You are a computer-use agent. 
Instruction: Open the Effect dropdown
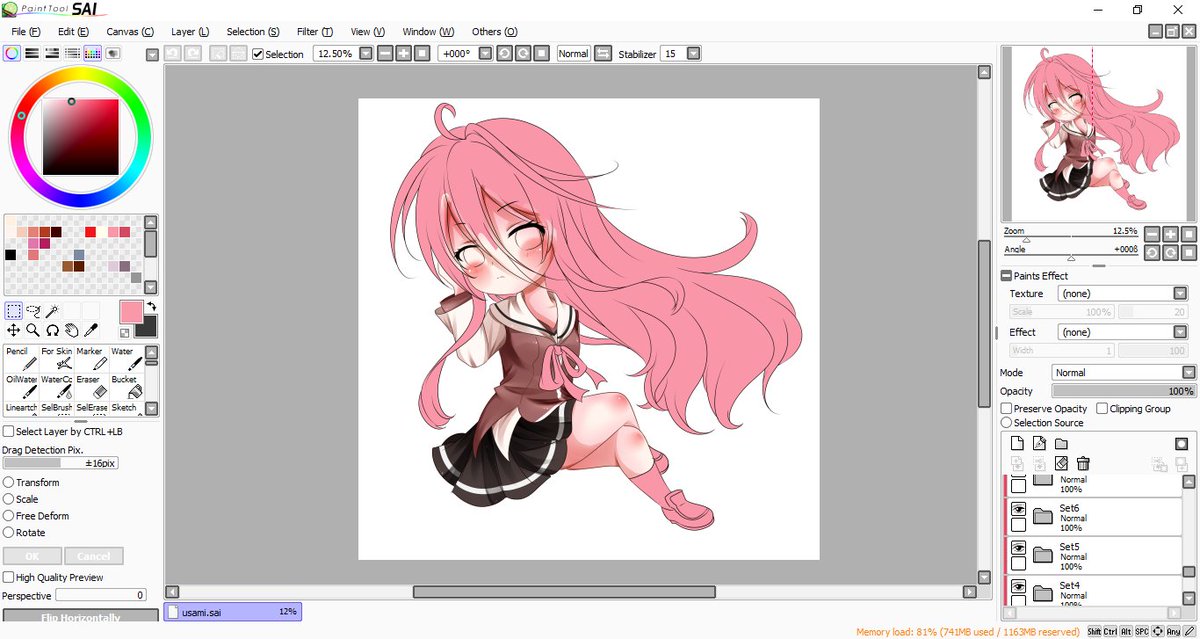pos(1179,331)
